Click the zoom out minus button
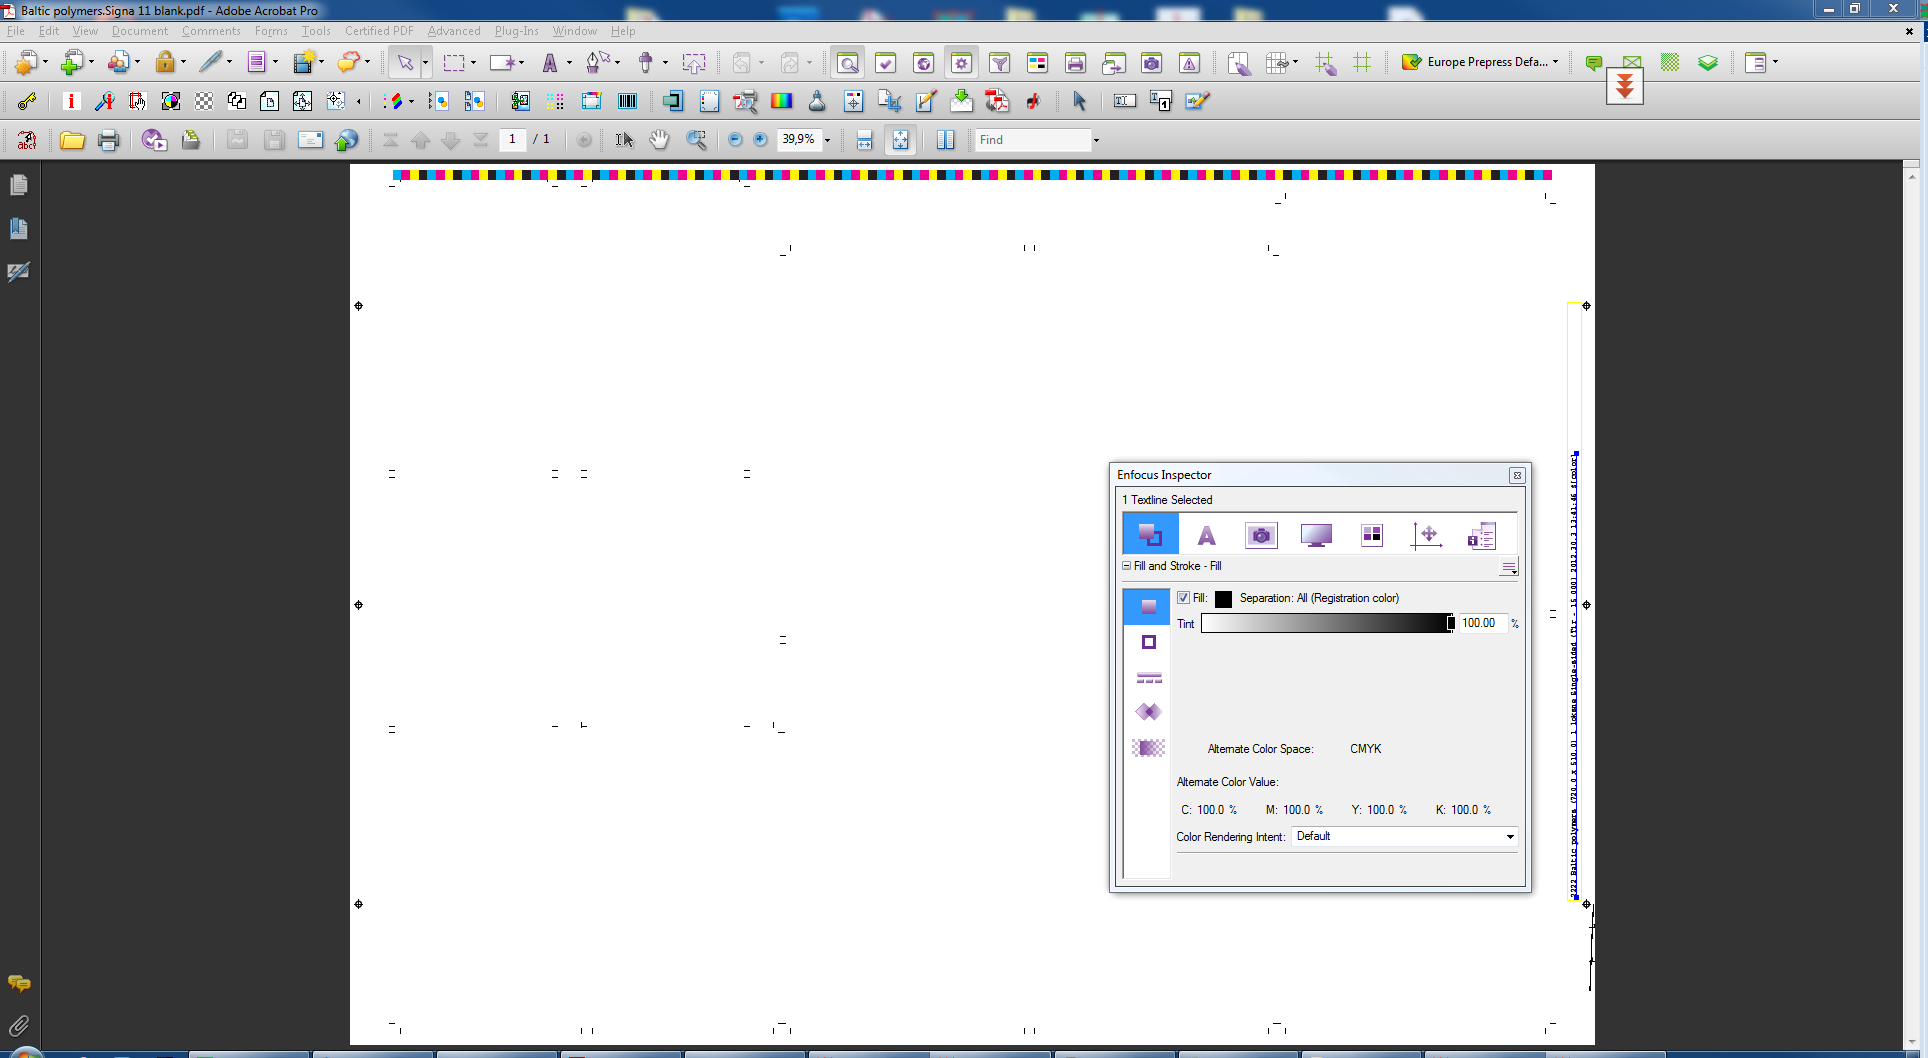This screenshot has height=1058, width=1928. pyautogui.click(x=735, y=140)
